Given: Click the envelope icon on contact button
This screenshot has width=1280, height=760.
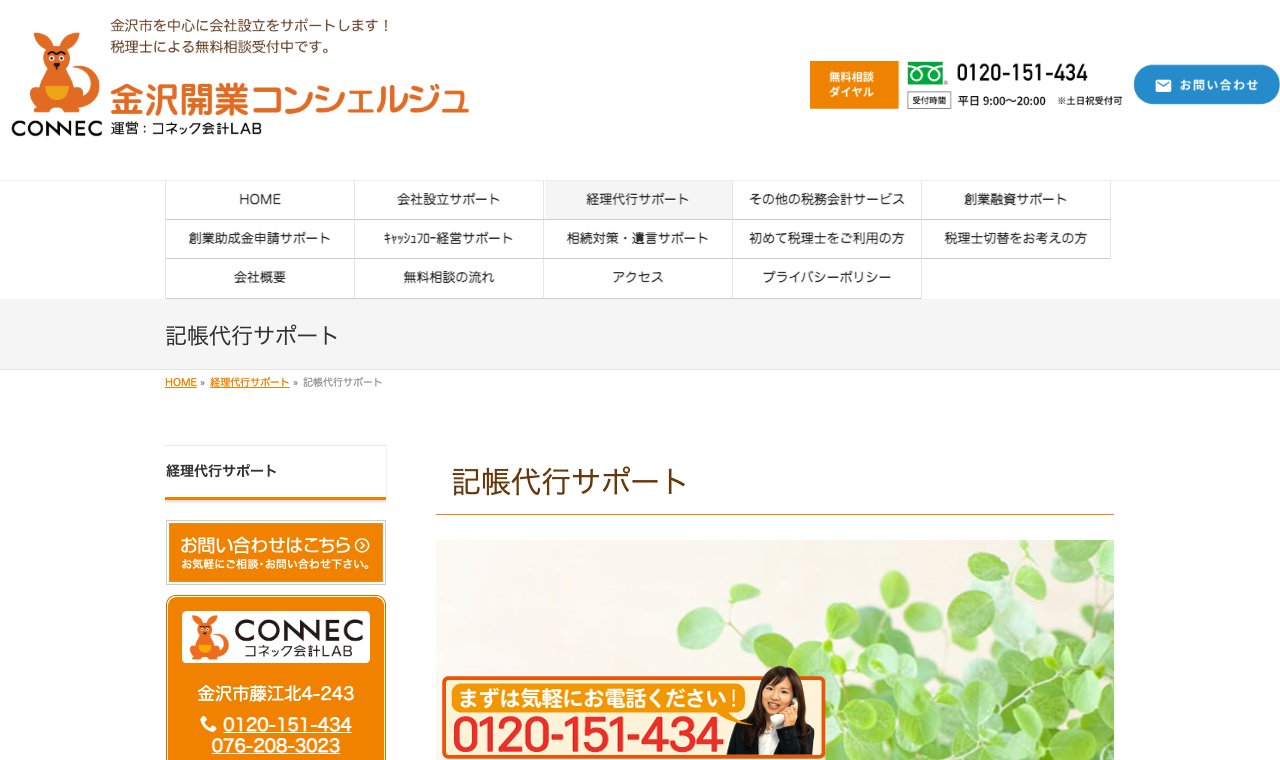Looking at the screenshot, I should pos(1163,85).
